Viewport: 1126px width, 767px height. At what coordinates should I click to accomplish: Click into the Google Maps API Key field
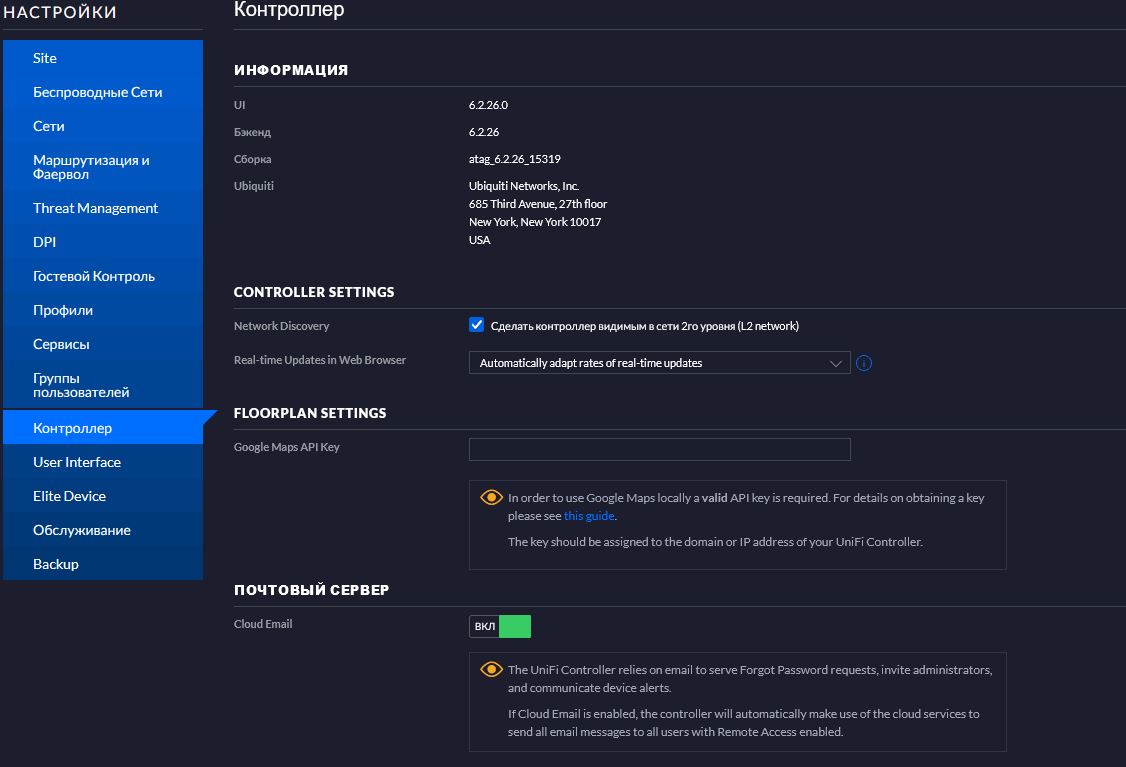tap(659, 450)
